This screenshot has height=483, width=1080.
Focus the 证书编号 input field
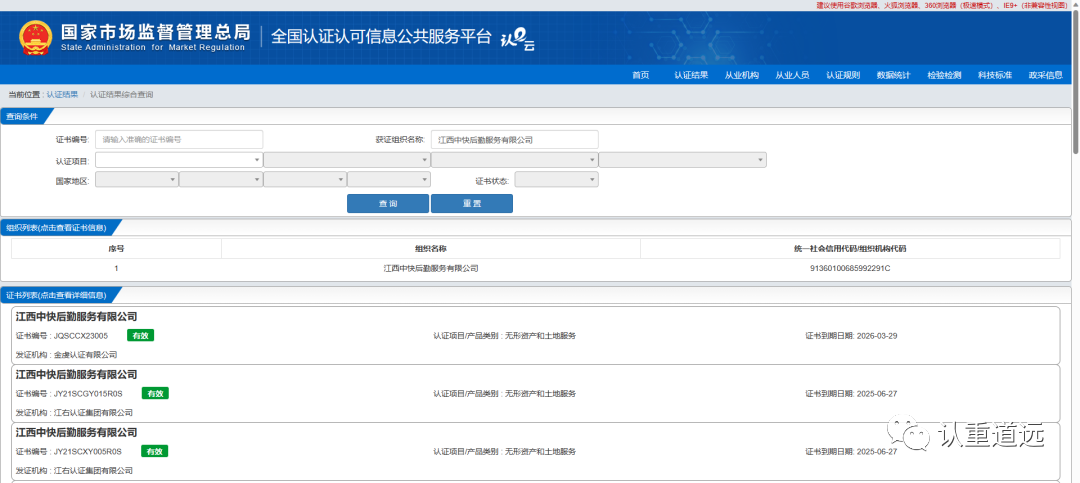point(179,139)
